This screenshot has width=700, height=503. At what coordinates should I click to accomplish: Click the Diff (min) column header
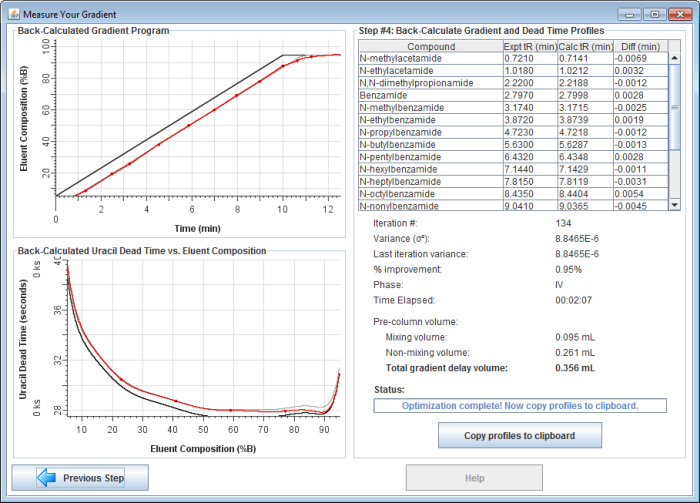pos(638,46)
